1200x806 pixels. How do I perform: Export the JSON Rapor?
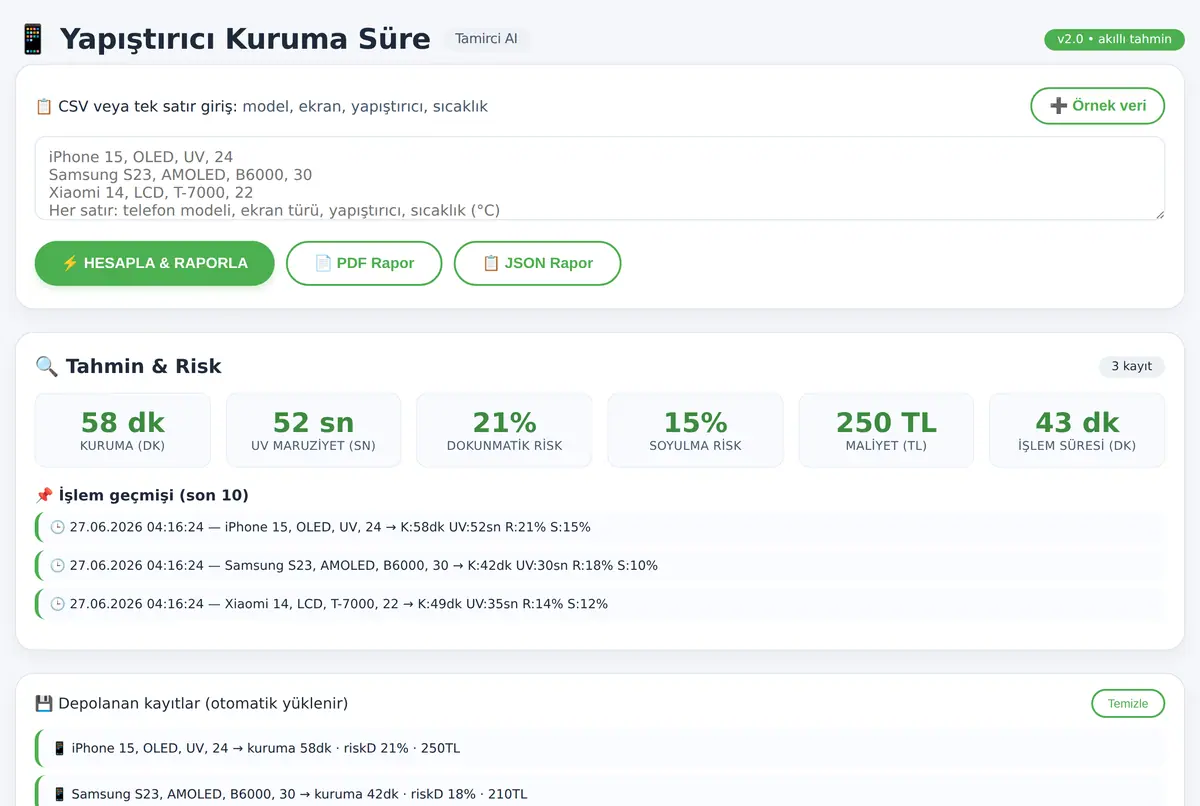coord(538,263)
